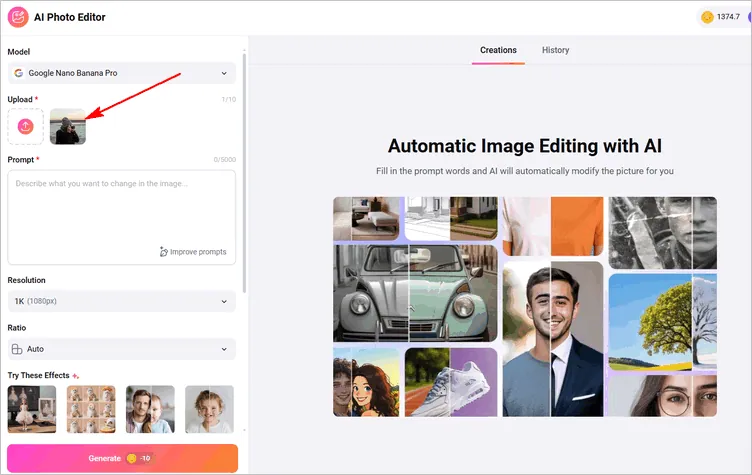This screenshot has height=475, width=752.
Task: Click the upload arrow icon button
Action: [x=25, y=126]
